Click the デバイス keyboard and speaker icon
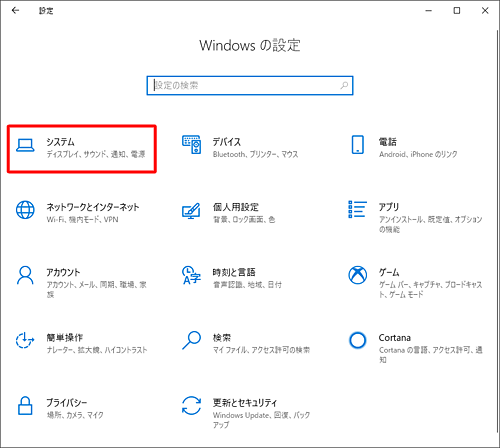The image size is (500, 448). coord(191,144)
